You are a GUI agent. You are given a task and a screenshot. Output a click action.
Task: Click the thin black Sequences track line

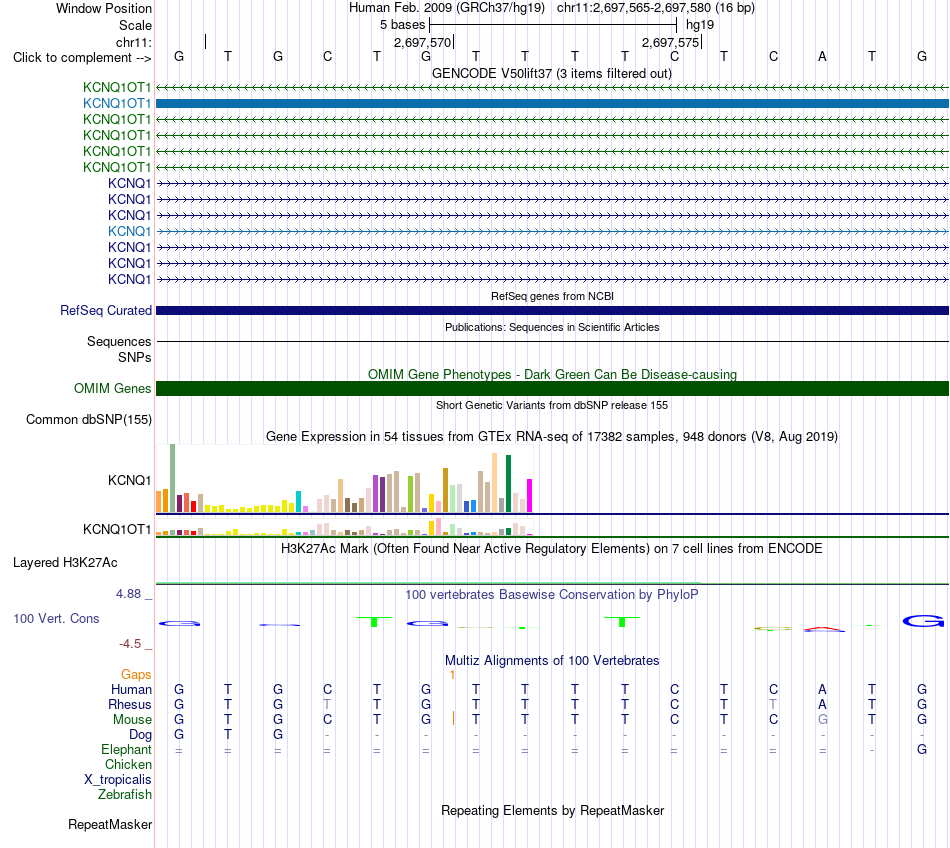[x=552, y=342]
